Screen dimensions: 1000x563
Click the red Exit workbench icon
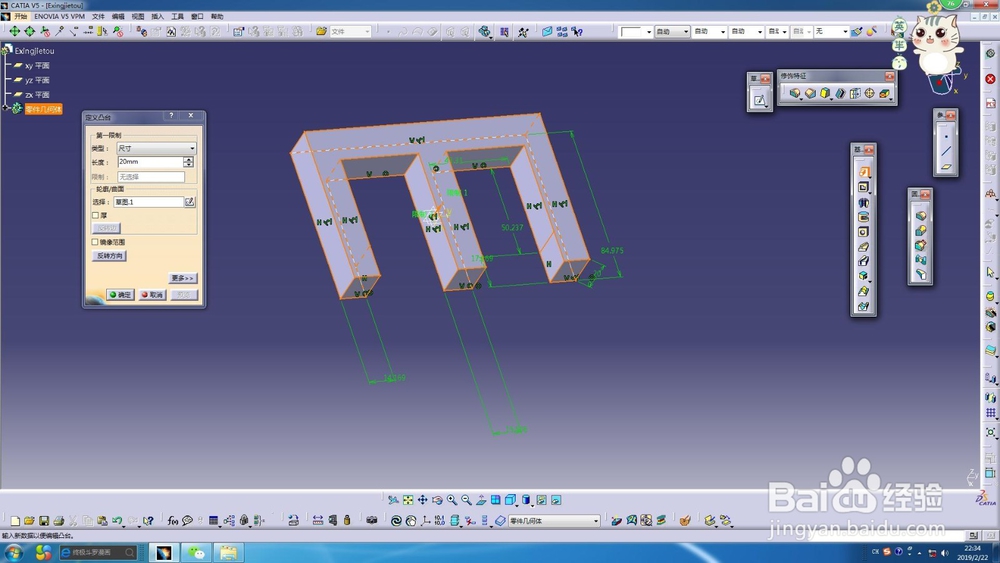pos(990,79)
